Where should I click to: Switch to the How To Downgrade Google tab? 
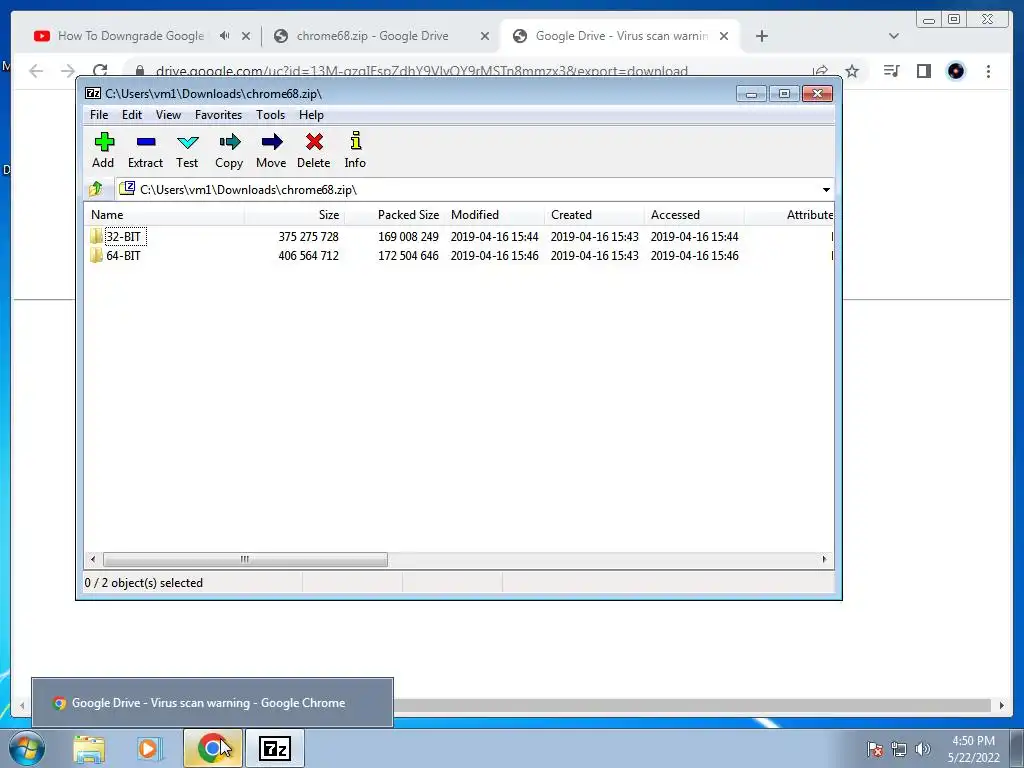pyautogui.click(x=131, y=36)
